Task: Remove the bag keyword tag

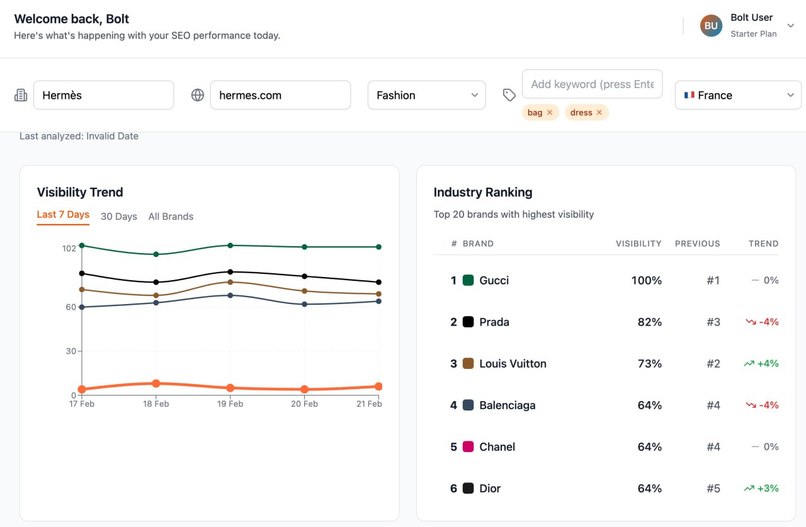Action: click(x=549, y=113)
